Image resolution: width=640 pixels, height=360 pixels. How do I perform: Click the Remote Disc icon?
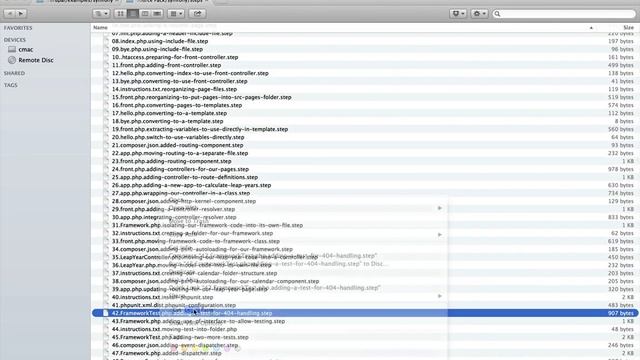[12, 60]
